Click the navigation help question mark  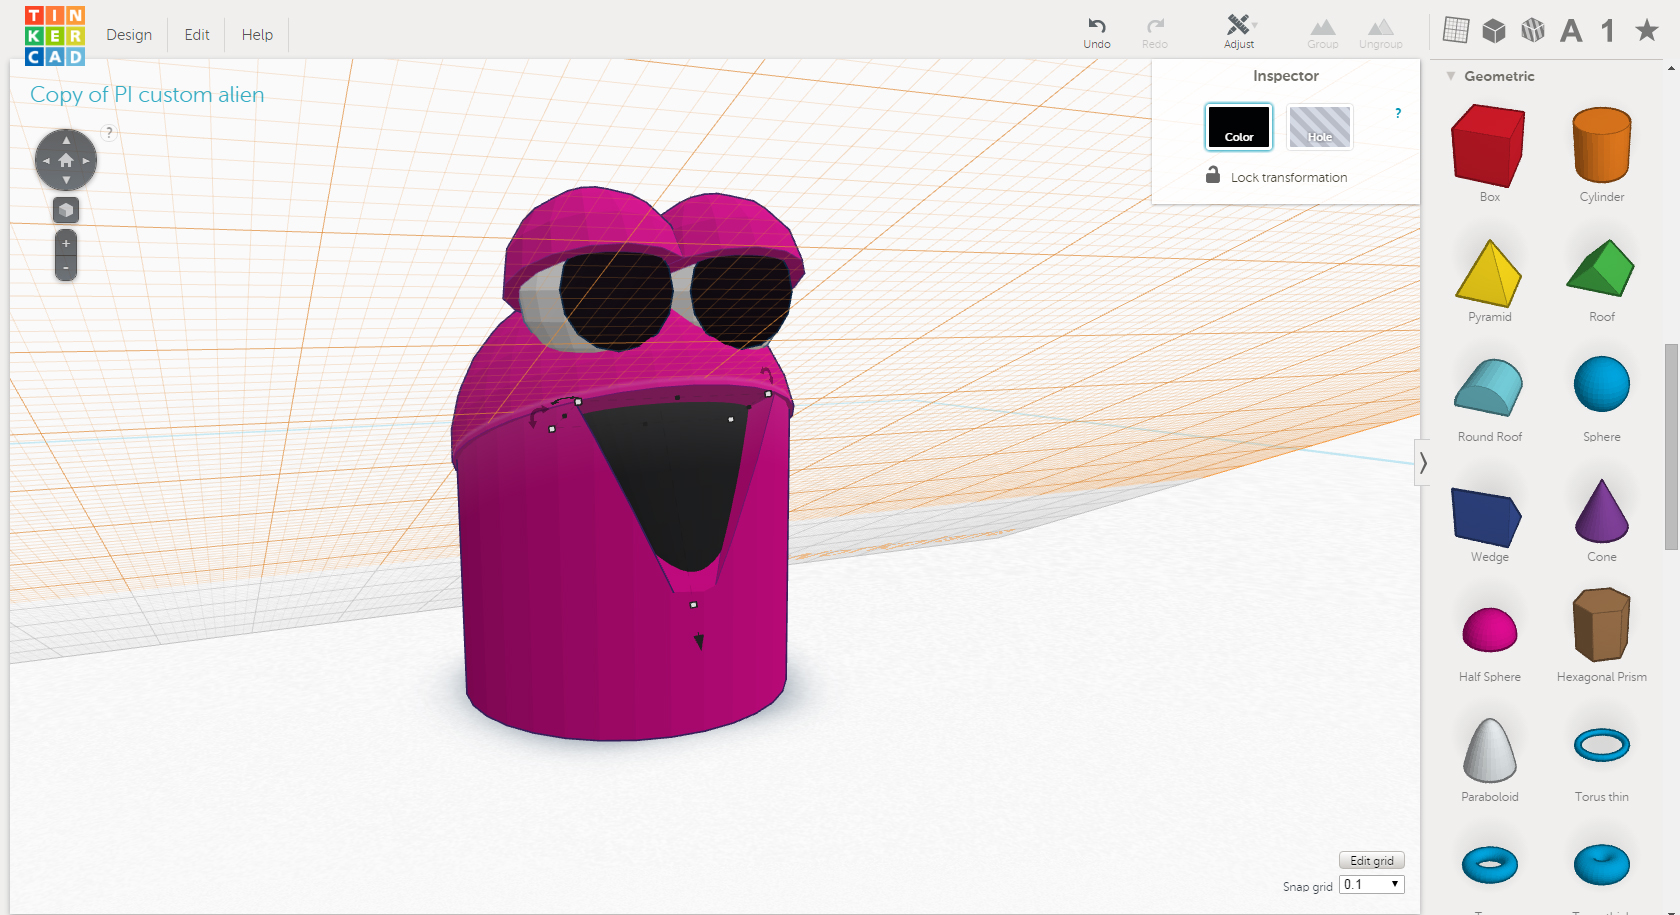tap(109, 133)
